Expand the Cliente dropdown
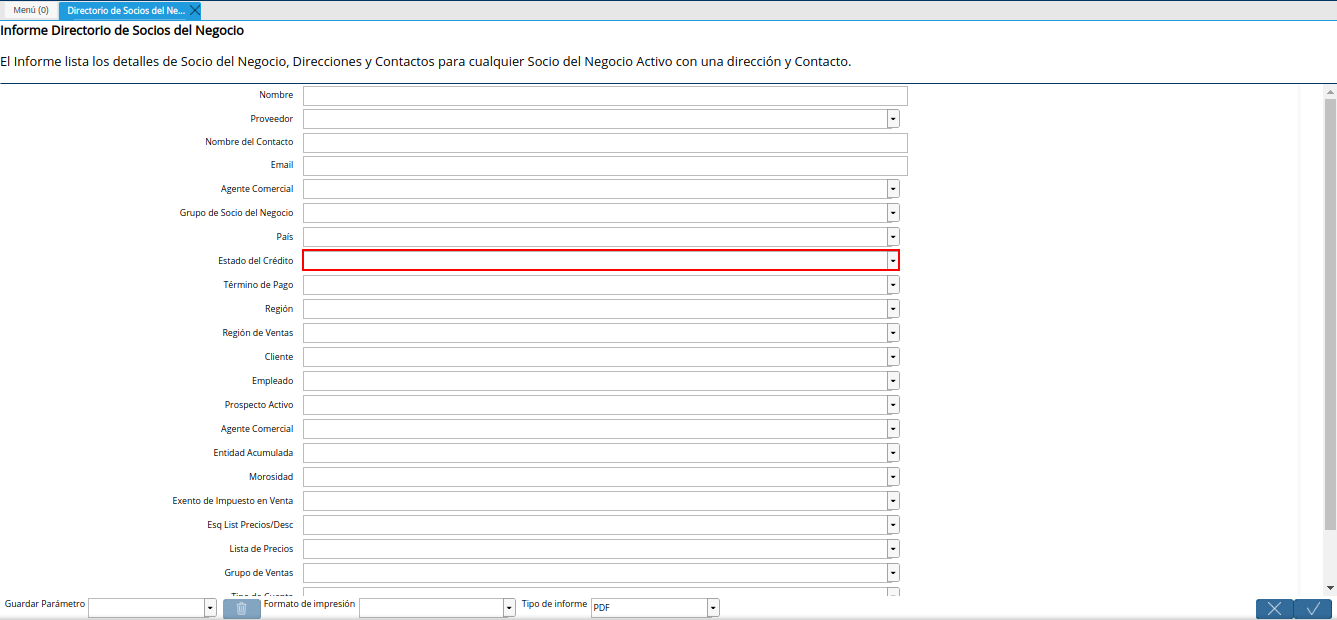Viewport: 1337px width, 620px height. coord(893,357)
